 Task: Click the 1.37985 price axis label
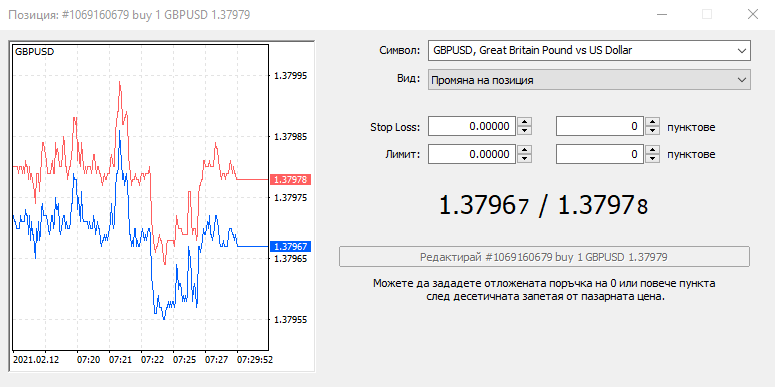pyautogui.click(x=291, y=136)
